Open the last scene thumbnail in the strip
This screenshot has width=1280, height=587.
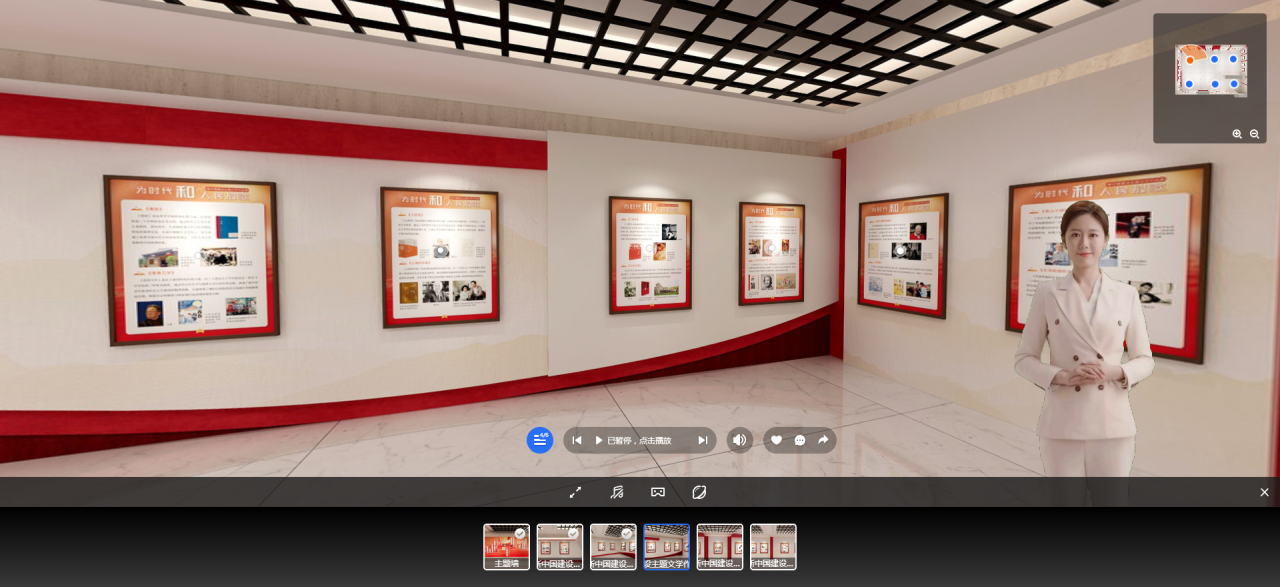[x=773, y=547]
